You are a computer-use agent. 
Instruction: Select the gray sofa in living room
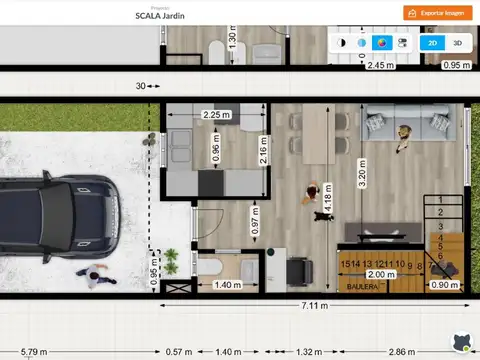409,122
